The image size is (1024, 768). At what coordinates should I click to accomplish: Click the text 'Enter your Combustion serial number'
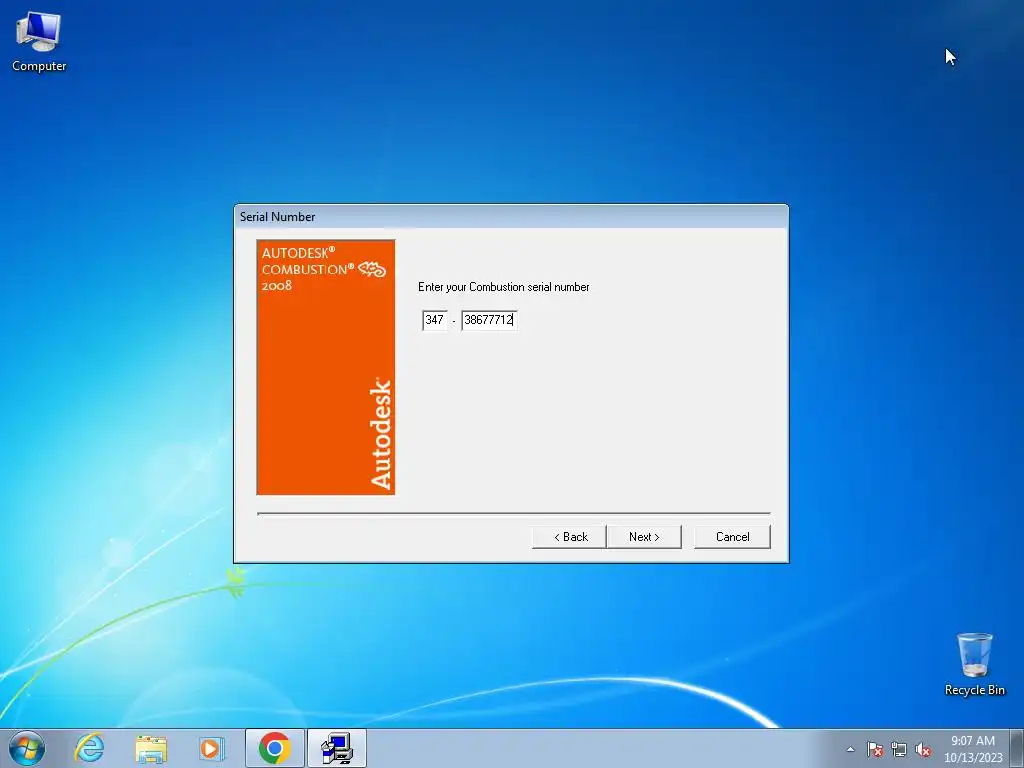click(504, 287)
